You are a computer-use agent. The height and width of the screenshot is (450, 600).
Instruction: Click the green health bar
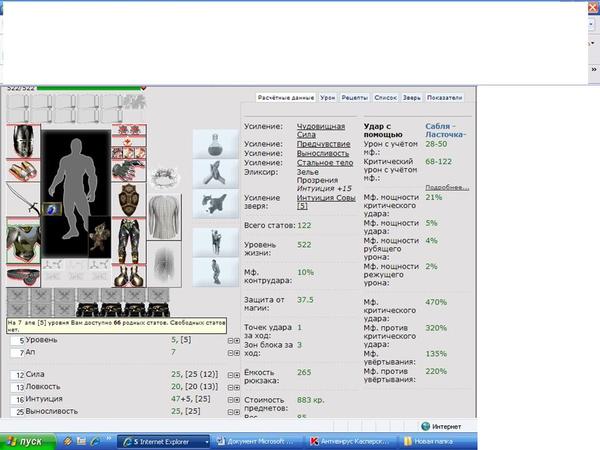click(91, 88)
